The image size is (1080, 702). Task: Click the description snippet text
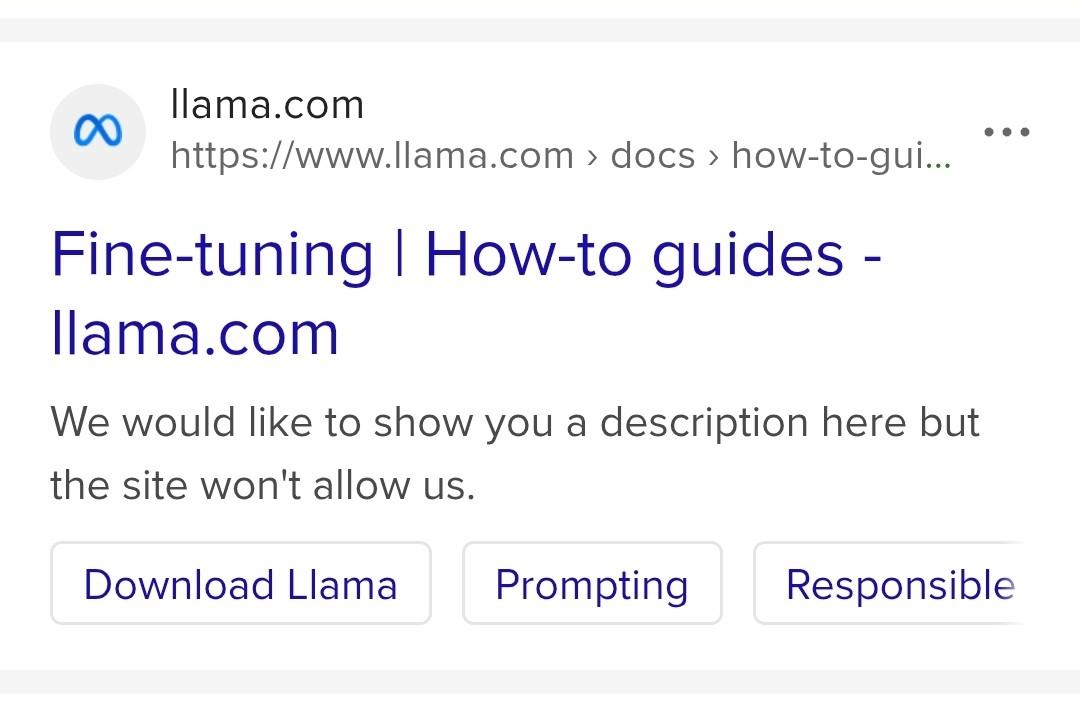tap(515, 453)
